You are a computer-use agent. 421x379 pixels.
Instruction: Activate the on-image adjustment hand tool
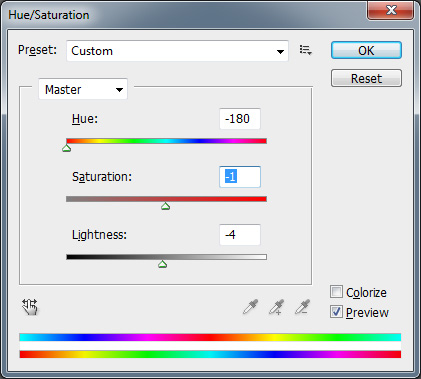tap(30, 307)
